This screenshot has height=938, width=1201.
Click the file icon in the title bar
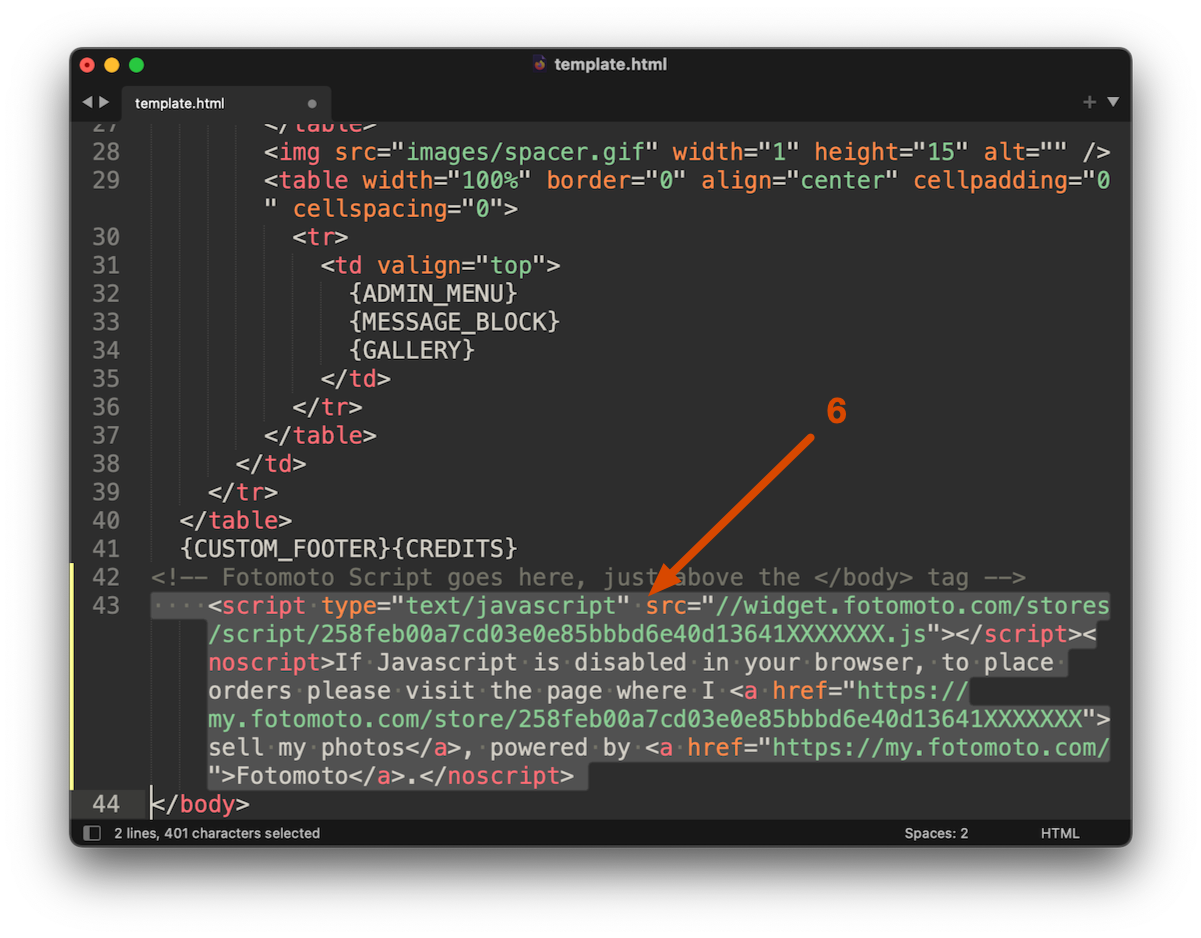(x=540, y=64)
